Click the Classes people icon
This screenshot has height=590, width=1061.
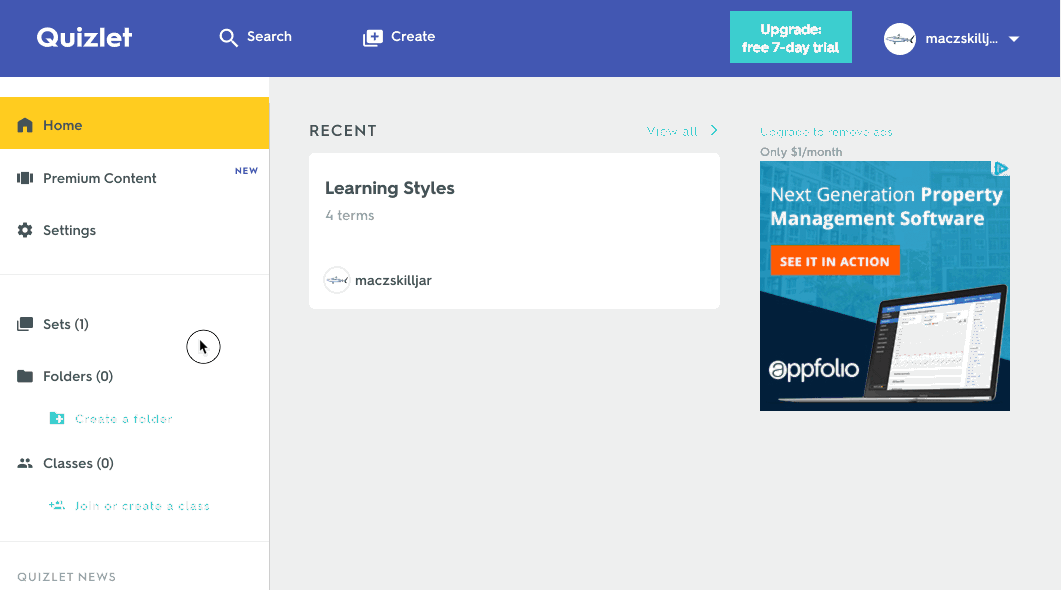[x=25, y=463]
